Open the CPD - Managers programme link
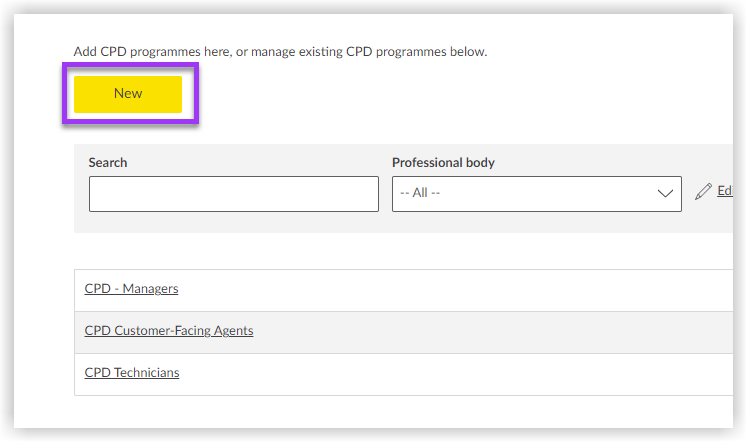Viewport: 747px width, 442px height. click(131, 289)
